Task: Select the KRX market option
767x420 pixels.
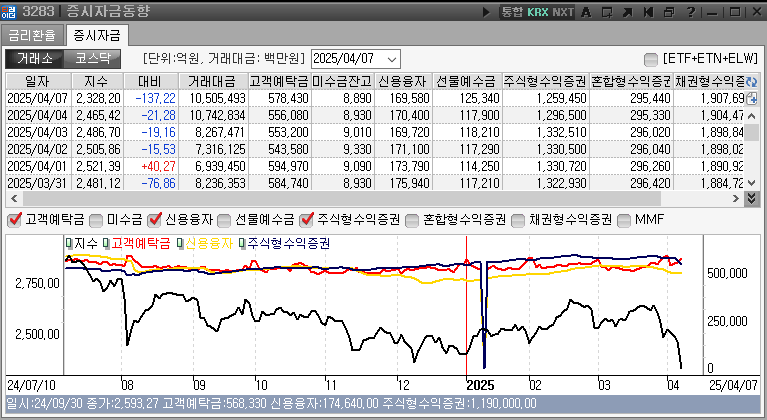Action: pyautogui.click(x=538, y=12)
